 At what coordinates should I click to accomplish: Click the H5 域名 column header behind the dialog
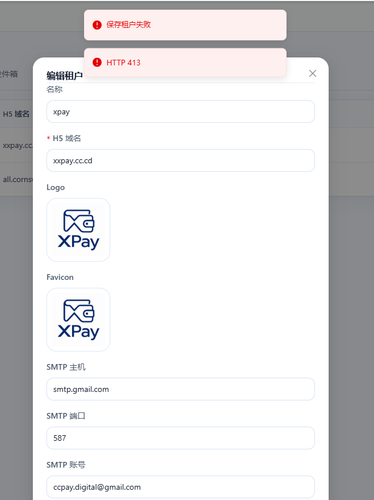(x=16, y=114)
